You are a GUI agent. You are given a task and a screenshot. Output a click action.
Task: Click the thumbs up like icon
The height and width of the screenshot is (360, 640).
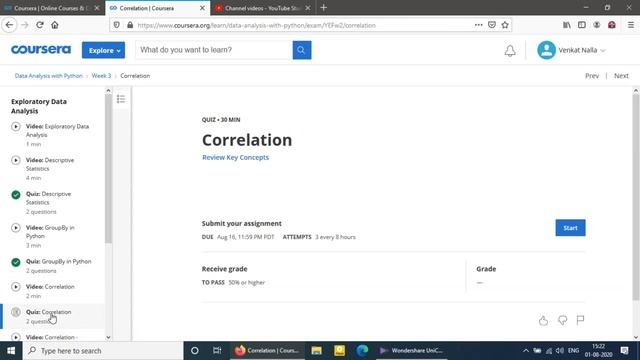point(543,320)
